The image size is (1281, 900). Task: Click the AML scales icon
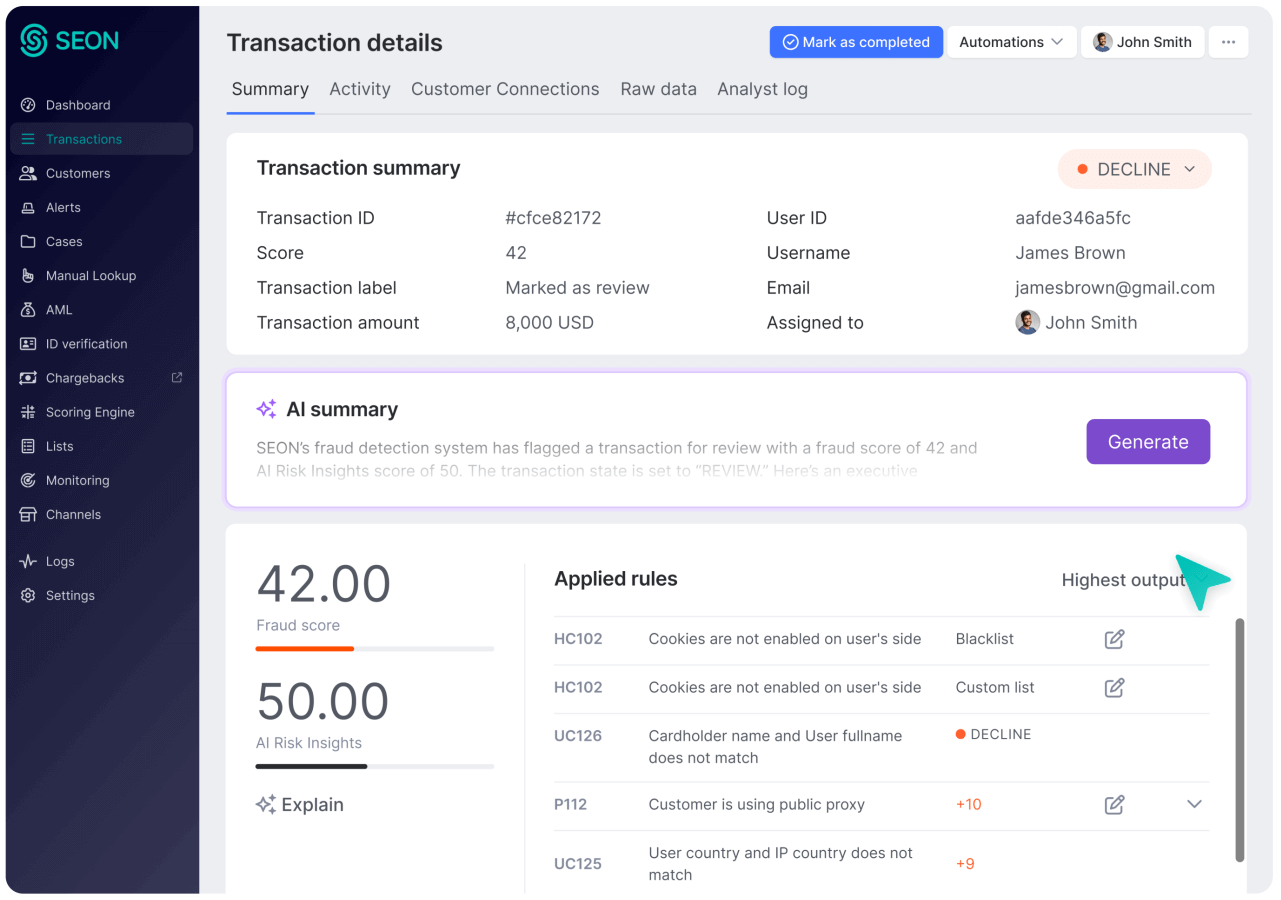pyautogui.click(x=28, y=310)
